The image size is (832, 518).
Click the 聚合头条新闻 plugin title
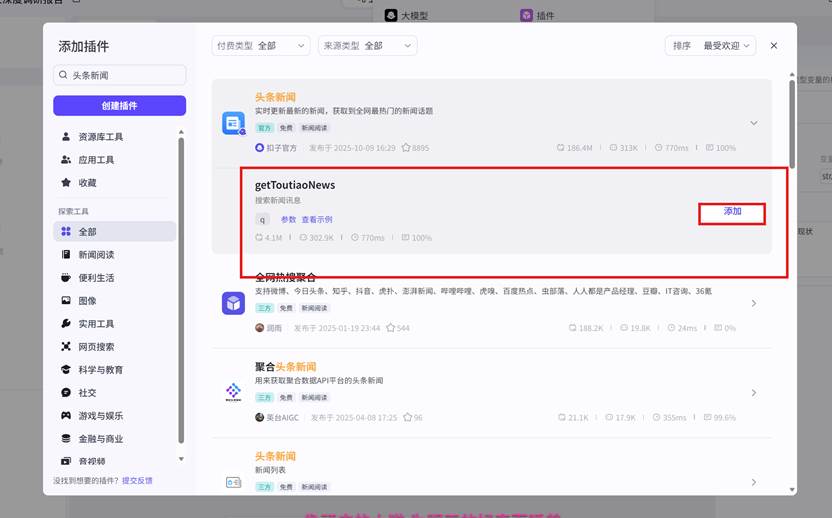tap(285, 366)
